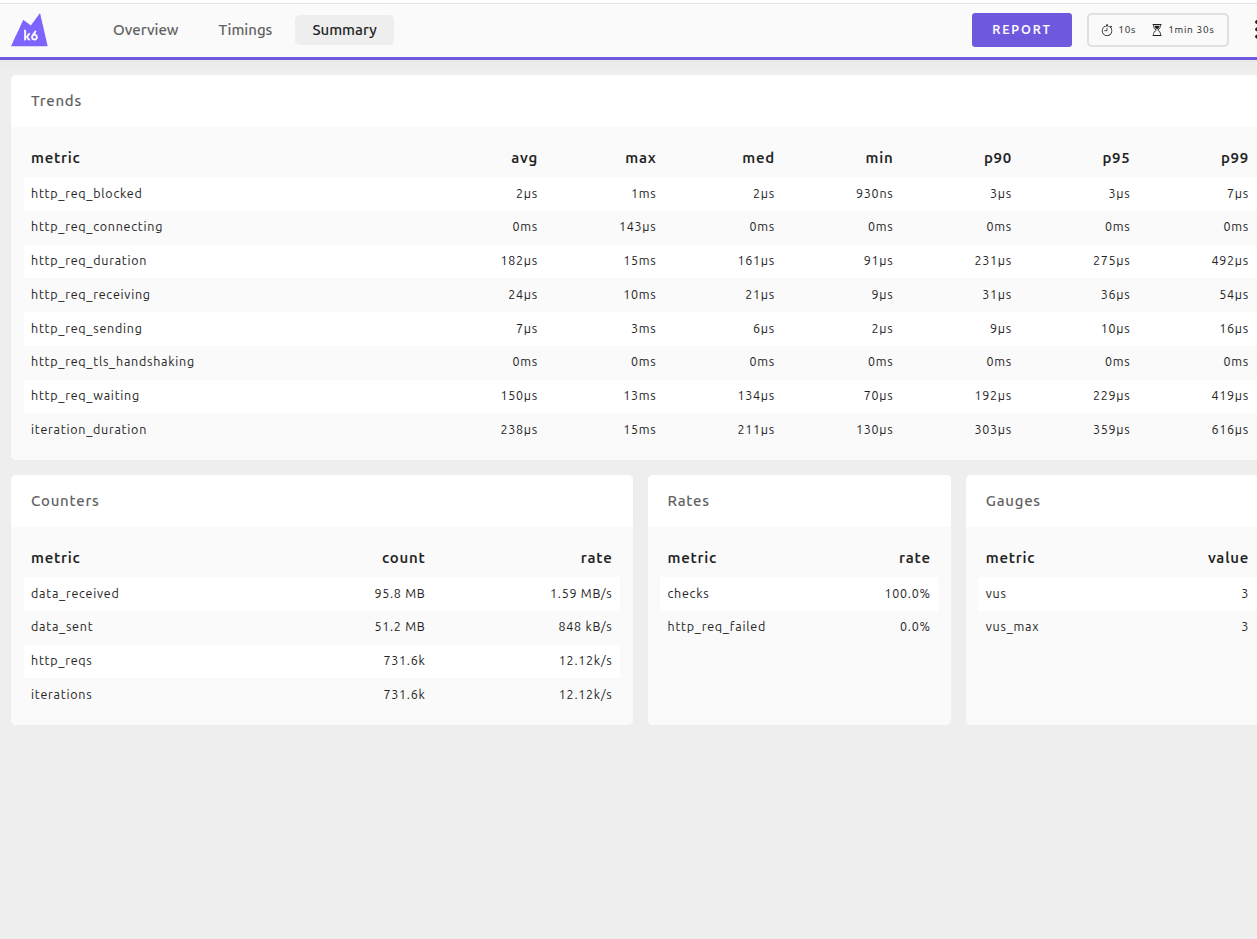Click the 3ms max value of http_req_sending
Viewport: 1257px width, 939px height.
[644, 329]
